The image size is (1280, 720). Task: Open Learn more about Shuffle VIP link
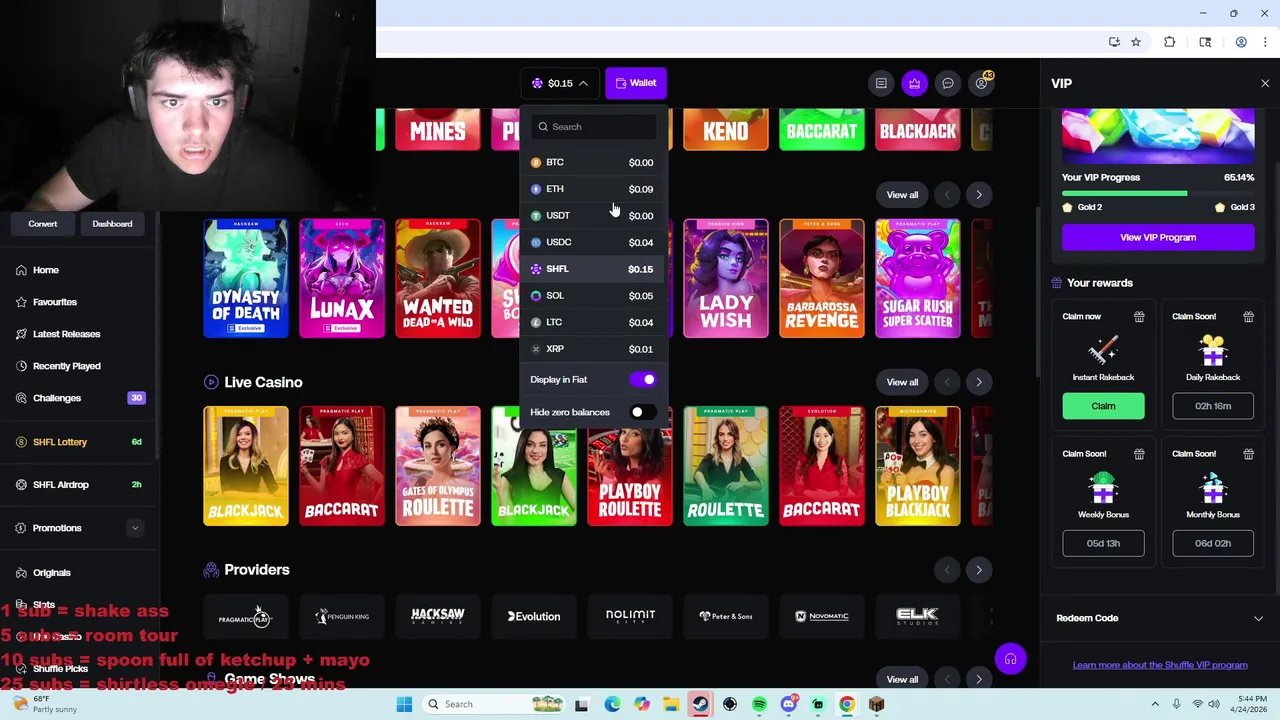click(1160, 665)
